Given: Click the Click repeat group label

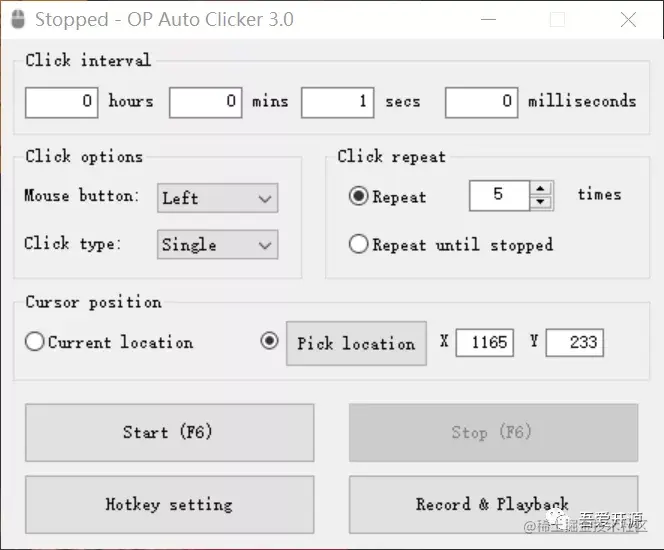Looking at the screenshot, I should (x=392, y=157).
